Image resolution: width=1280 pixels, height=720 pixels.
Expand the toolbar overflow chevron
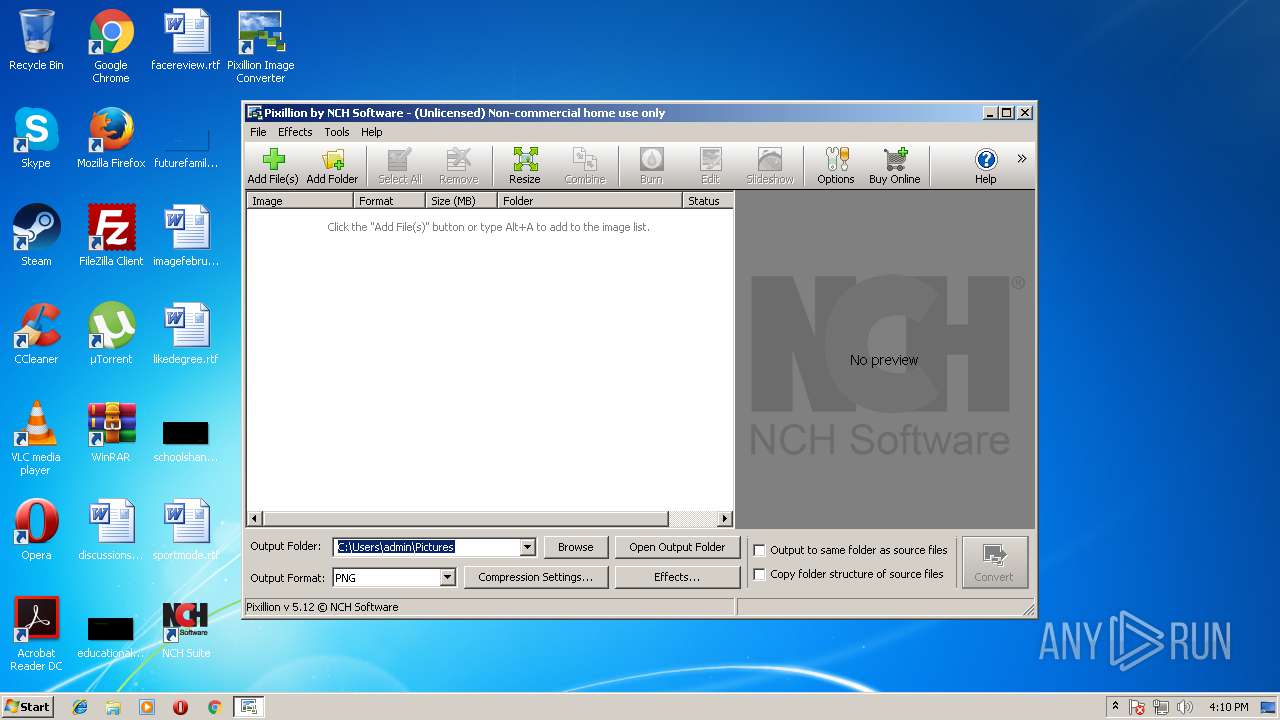click(1022, 158)
